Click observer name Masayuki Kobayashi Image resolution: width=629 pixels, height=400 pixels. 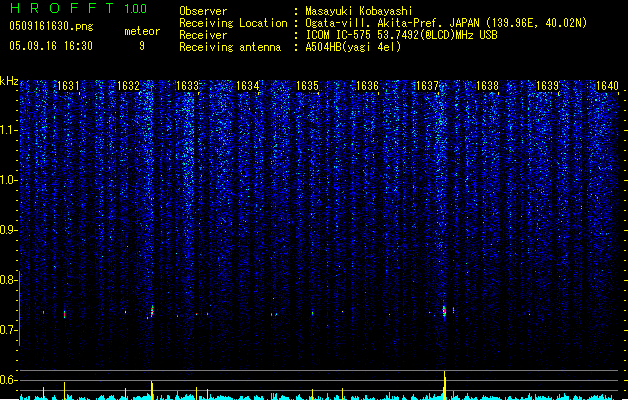pos(359,11)
